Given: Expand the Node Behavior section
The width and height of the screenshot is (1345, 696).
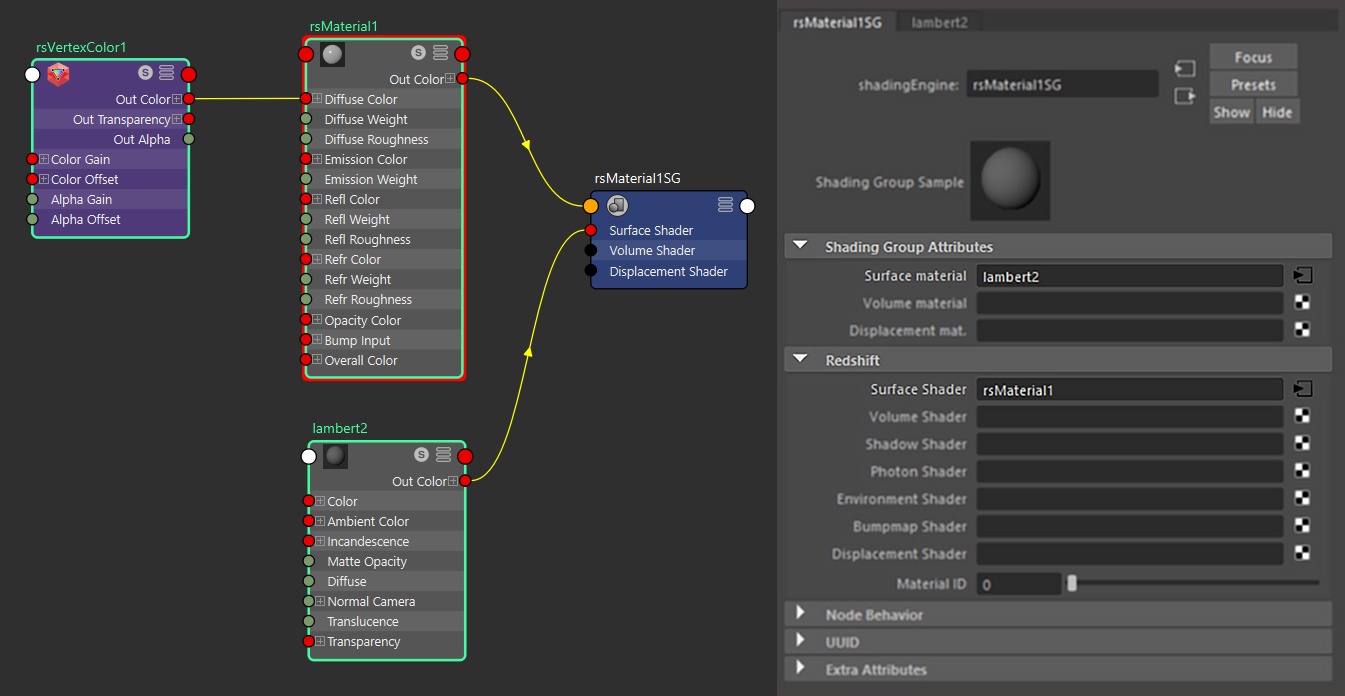Looking at the screenshot, I should click(801, 614).
